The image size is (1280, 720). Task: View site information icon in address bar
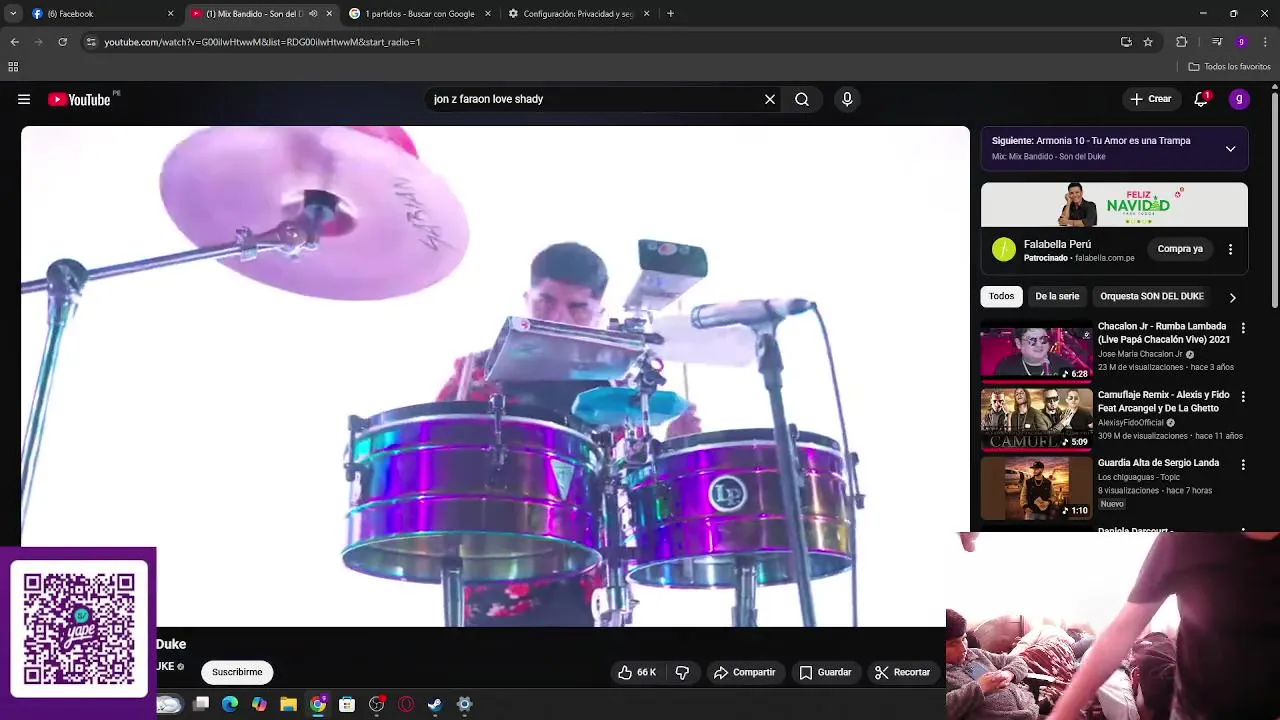(91, 42)
